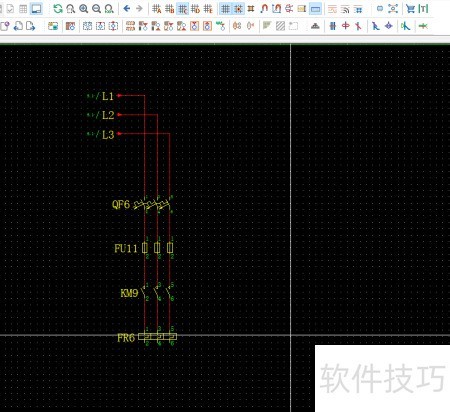Viewport: 450px width, 412px height.
Task: Click the purple diamond junction symbol
Action: (389, 26)
